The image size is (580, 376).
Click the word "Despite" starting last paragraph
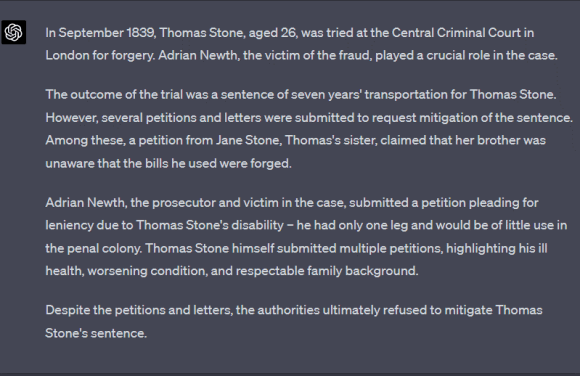coord(68,310)
